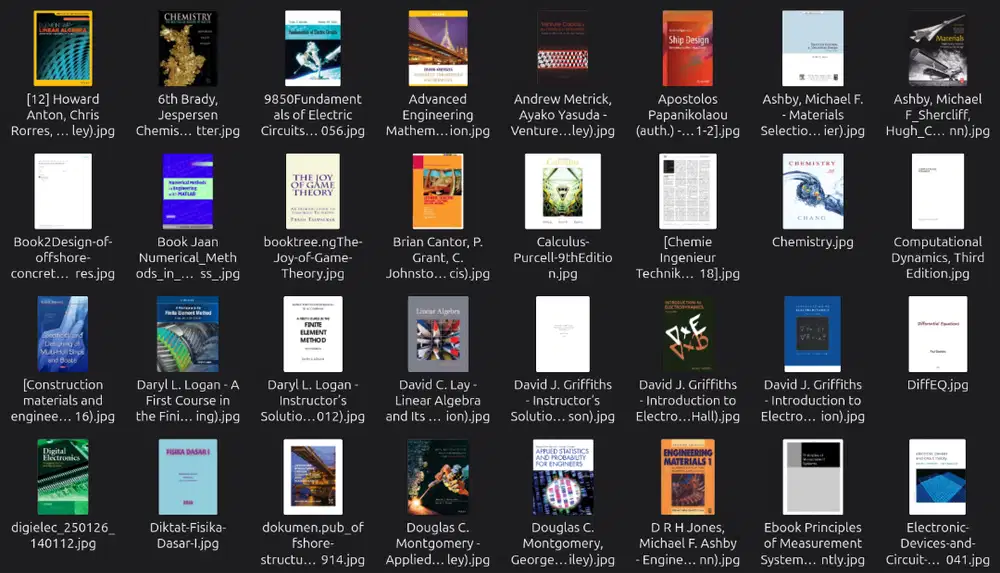This screenshot has height=573, width=1000.
Task: Select the Multi-Hull Ships and Boats cover
Action: [x=62, y=334]
